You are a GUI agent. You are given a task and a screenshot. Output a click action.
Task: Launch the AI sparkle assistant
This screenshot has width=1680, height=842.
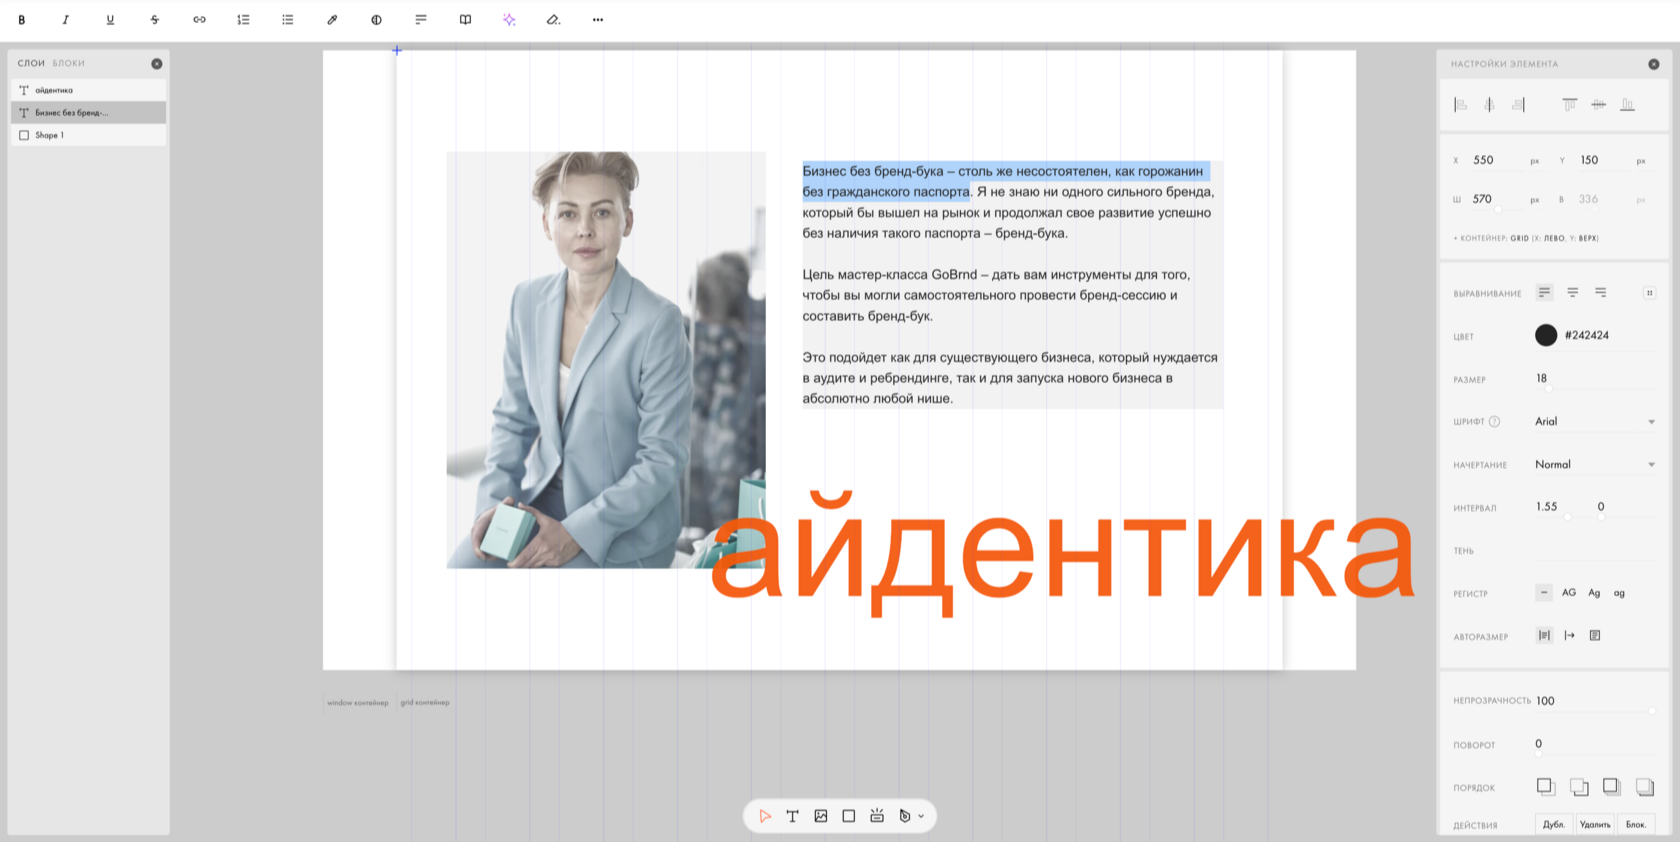(509, 20)
